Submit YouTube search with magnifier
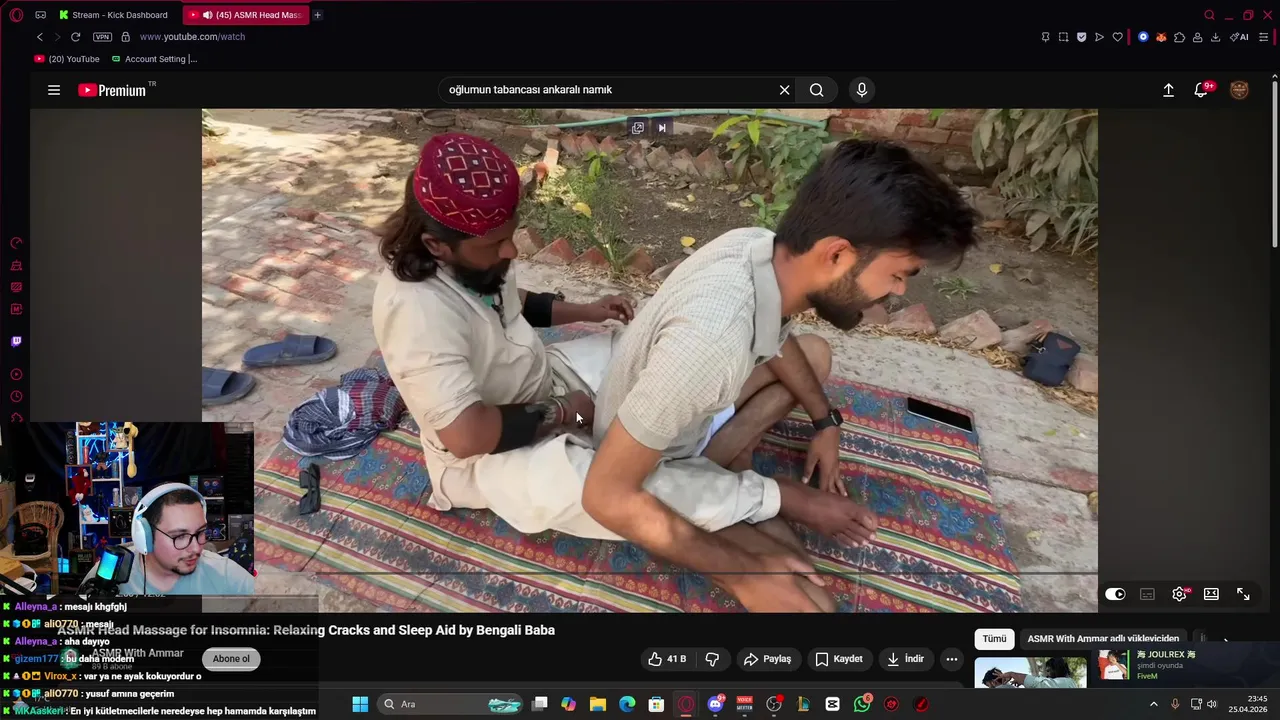This screenshot has width=1280, height=720. (817, 90)
